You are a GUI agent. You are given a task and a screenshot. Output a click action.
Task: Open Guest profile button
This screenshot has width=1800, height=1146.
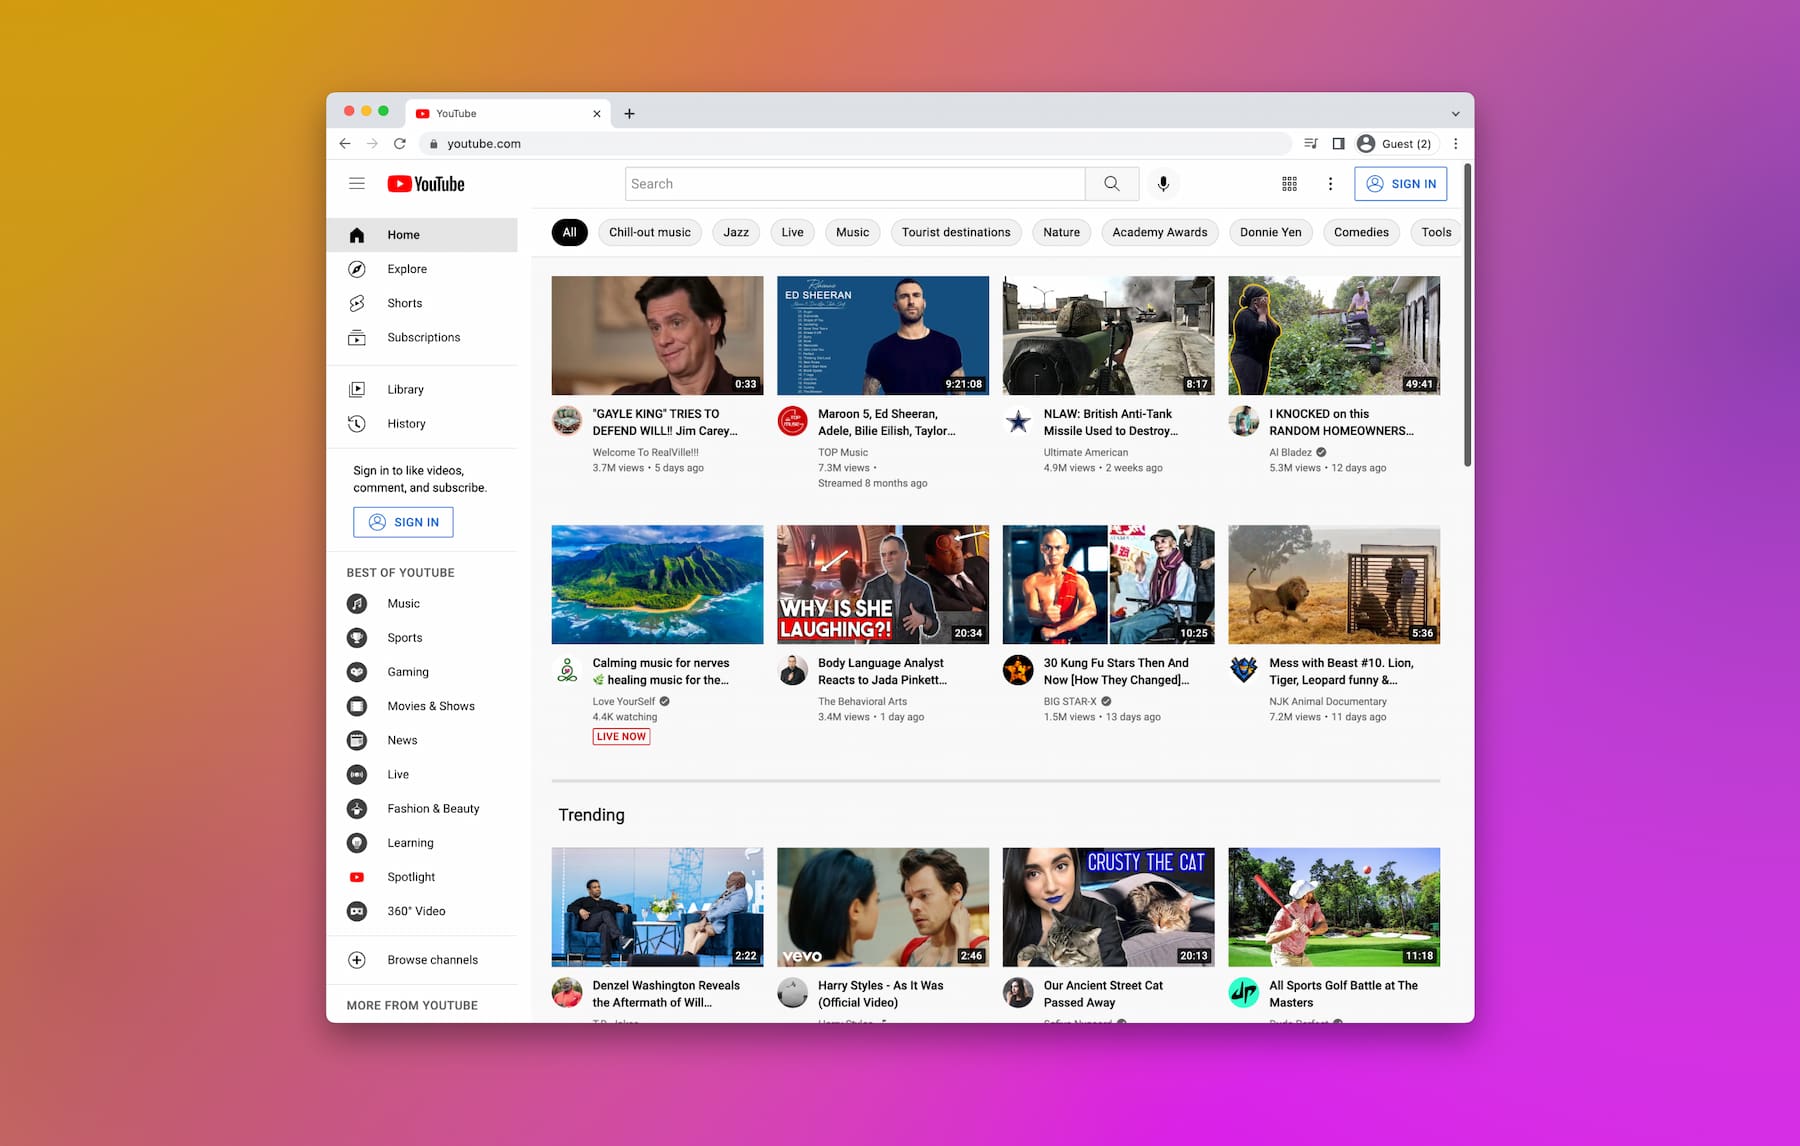pos(1397,144)
